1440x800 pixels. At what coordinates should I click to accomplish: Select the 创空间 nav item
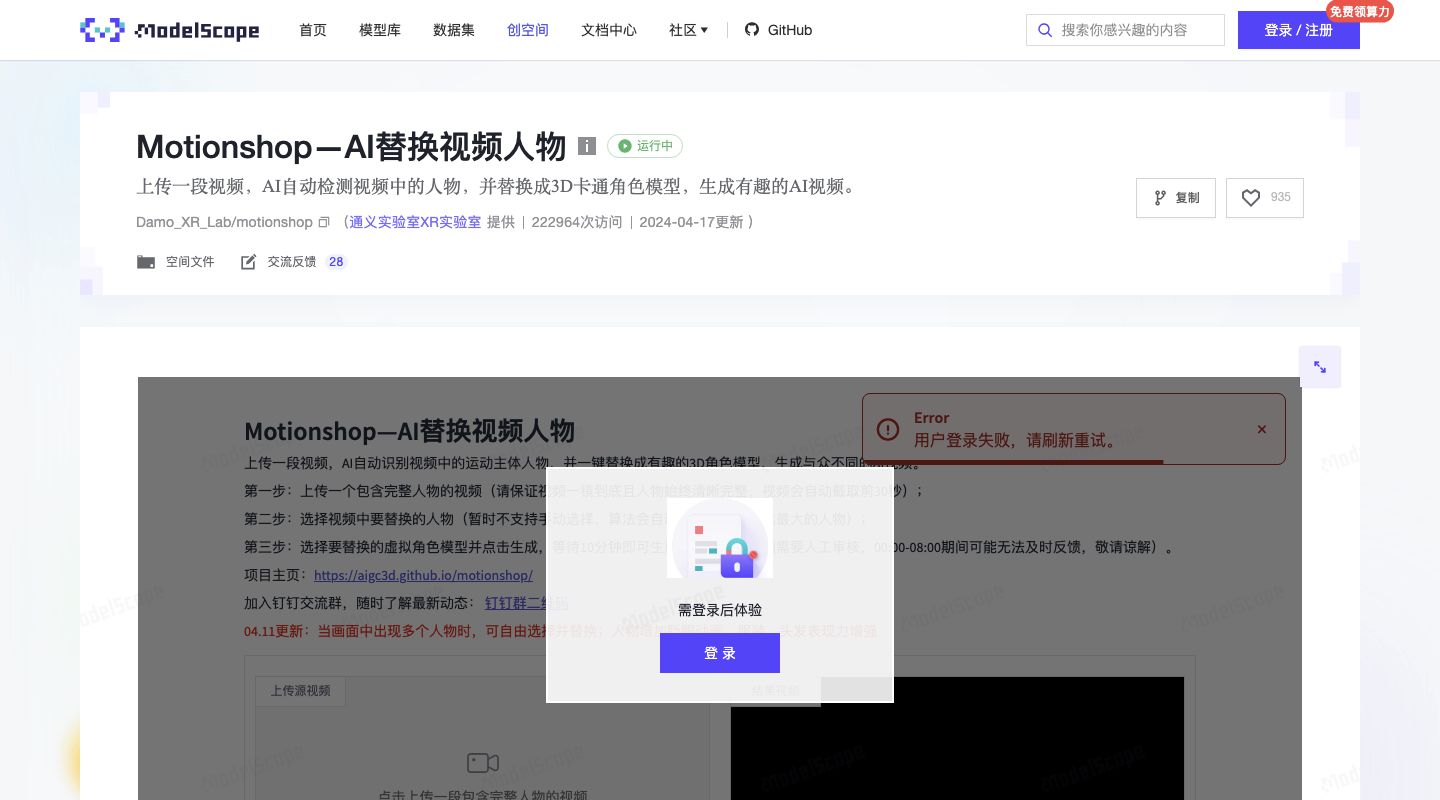(x=528, y=30)
